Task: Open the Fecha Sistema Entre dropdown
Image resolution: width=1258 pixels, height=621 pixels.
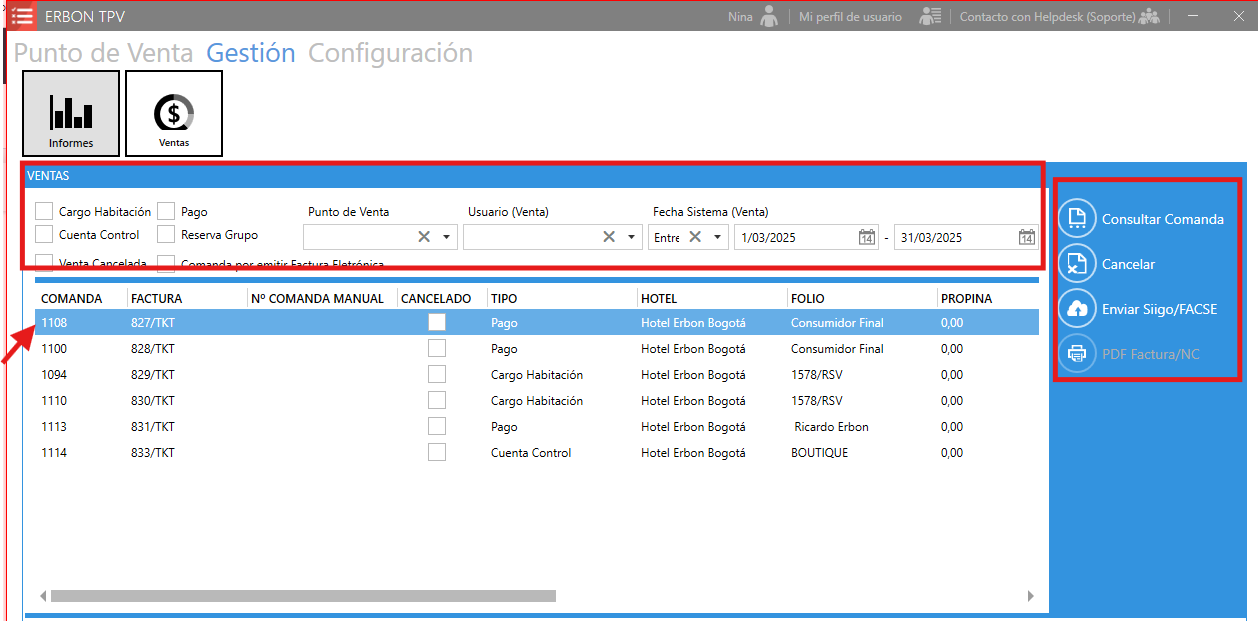Action: (717, 237)
